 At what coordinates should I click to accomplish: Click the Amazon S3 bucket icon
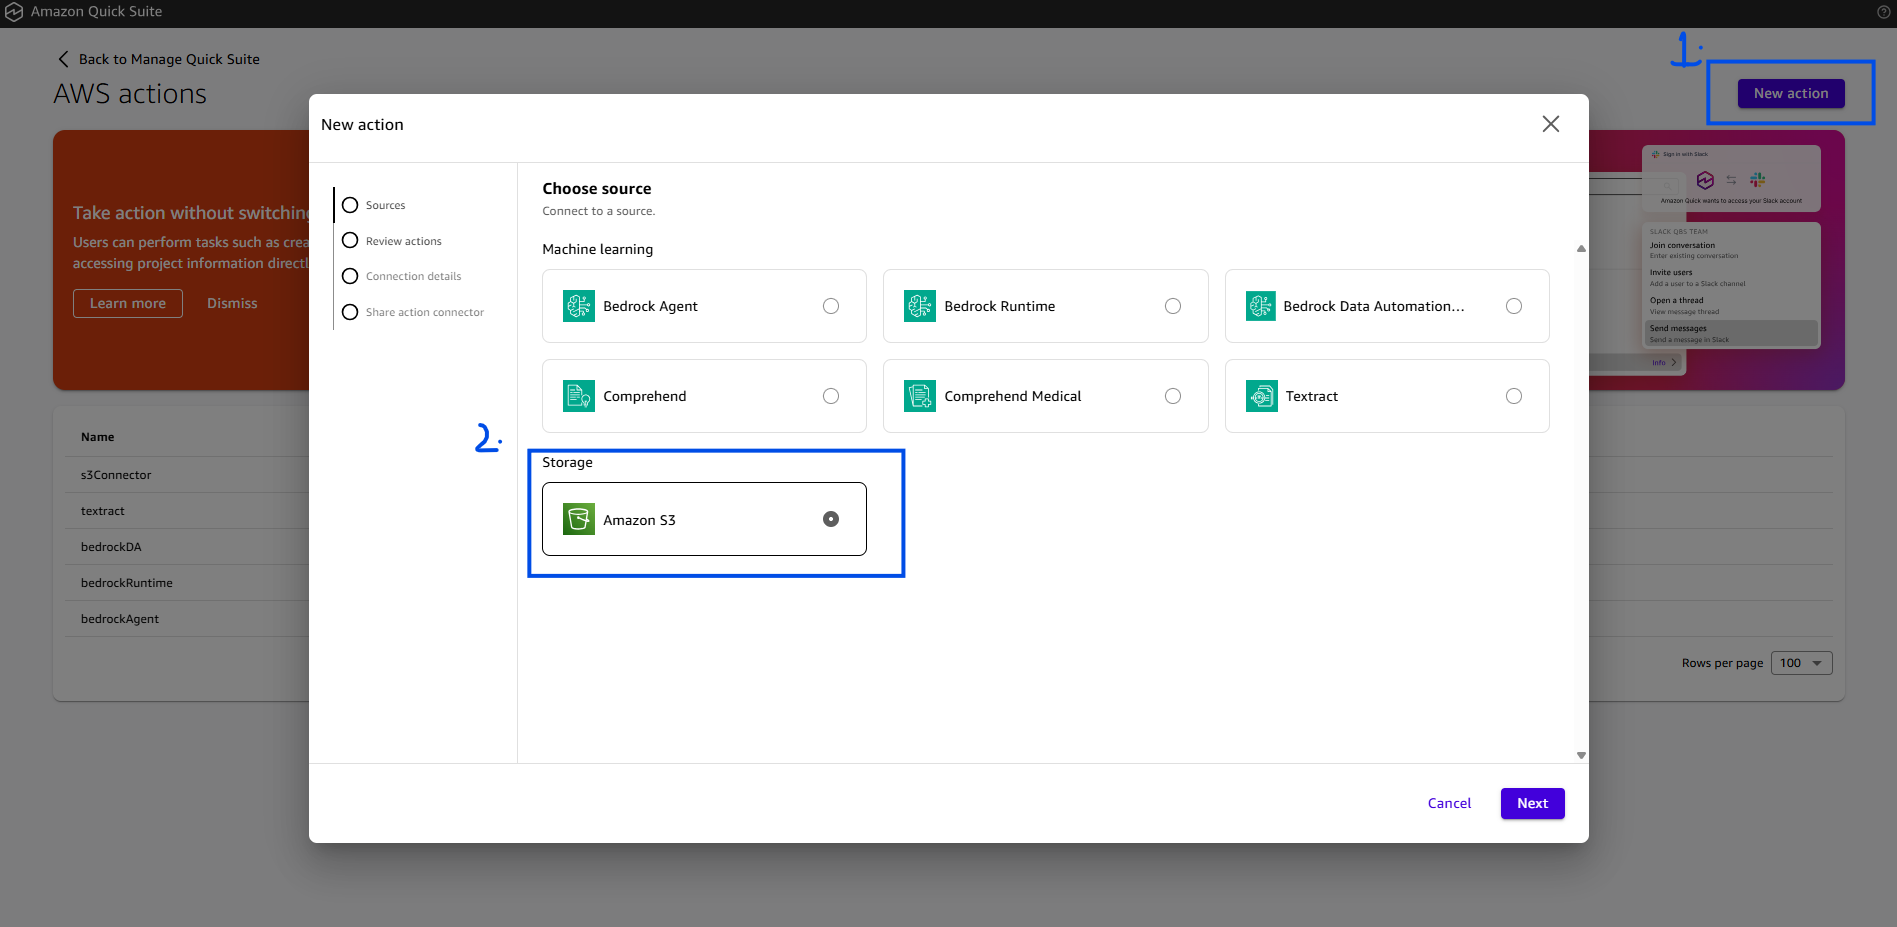579,519
